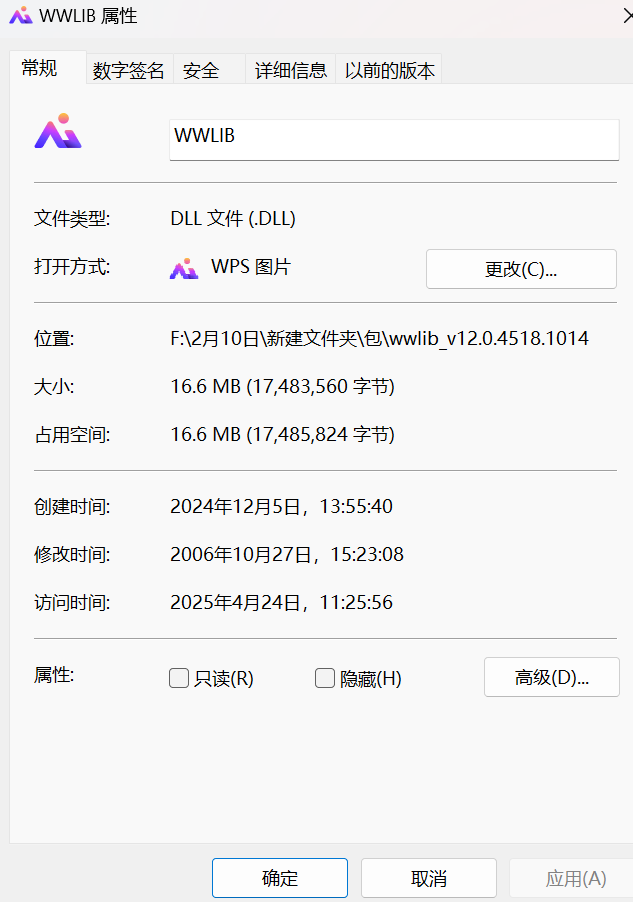Image resolution: width=633 pixels, height=902 pixels.
Task: Enable the 只读(R) checkbox
Action: 179,678
